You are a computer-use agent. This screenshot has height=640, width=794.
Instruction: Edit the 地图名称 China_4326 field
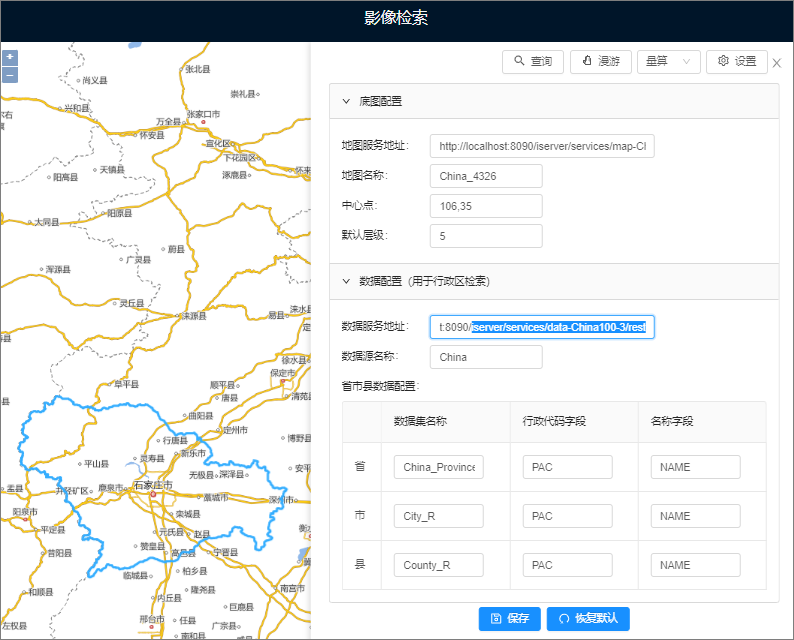[x=486, y=176]
